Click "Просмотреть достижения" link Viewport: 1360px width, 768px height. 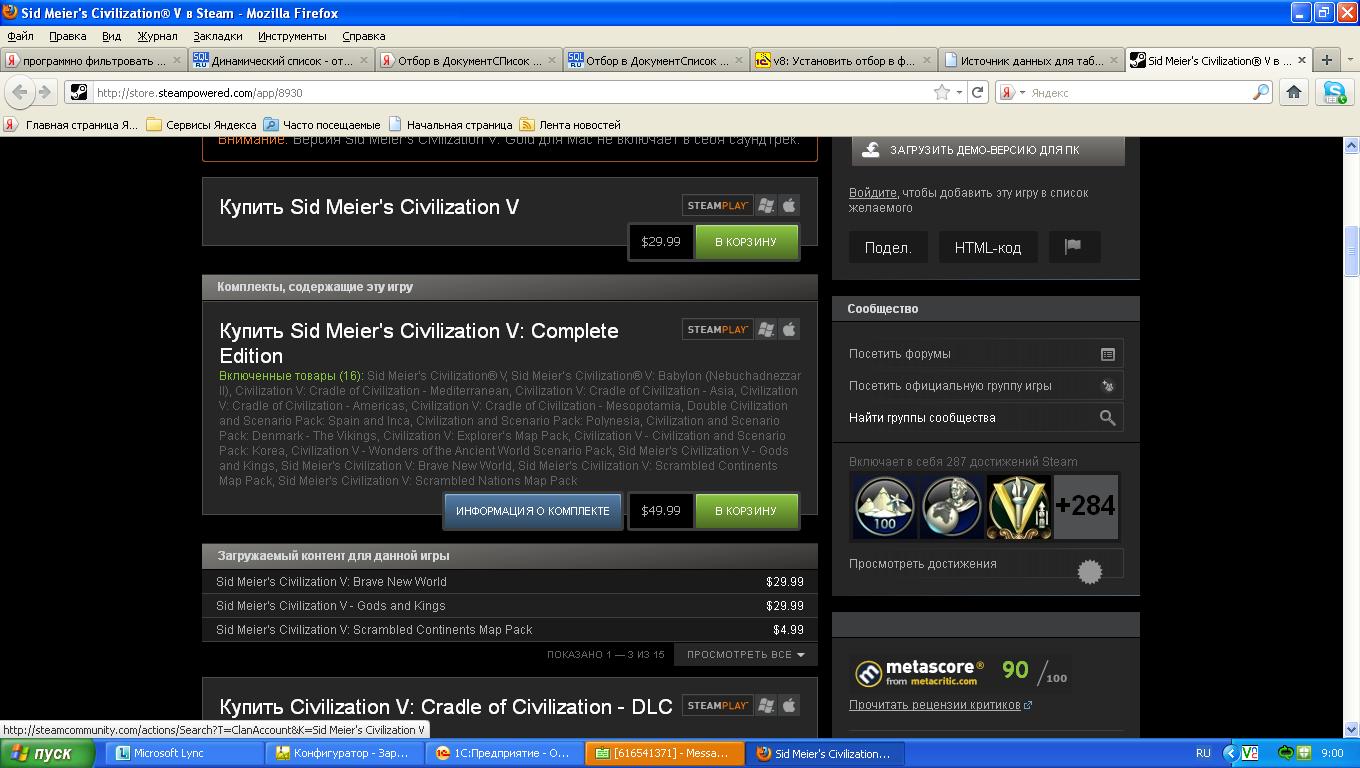click(x=923, y=564)
